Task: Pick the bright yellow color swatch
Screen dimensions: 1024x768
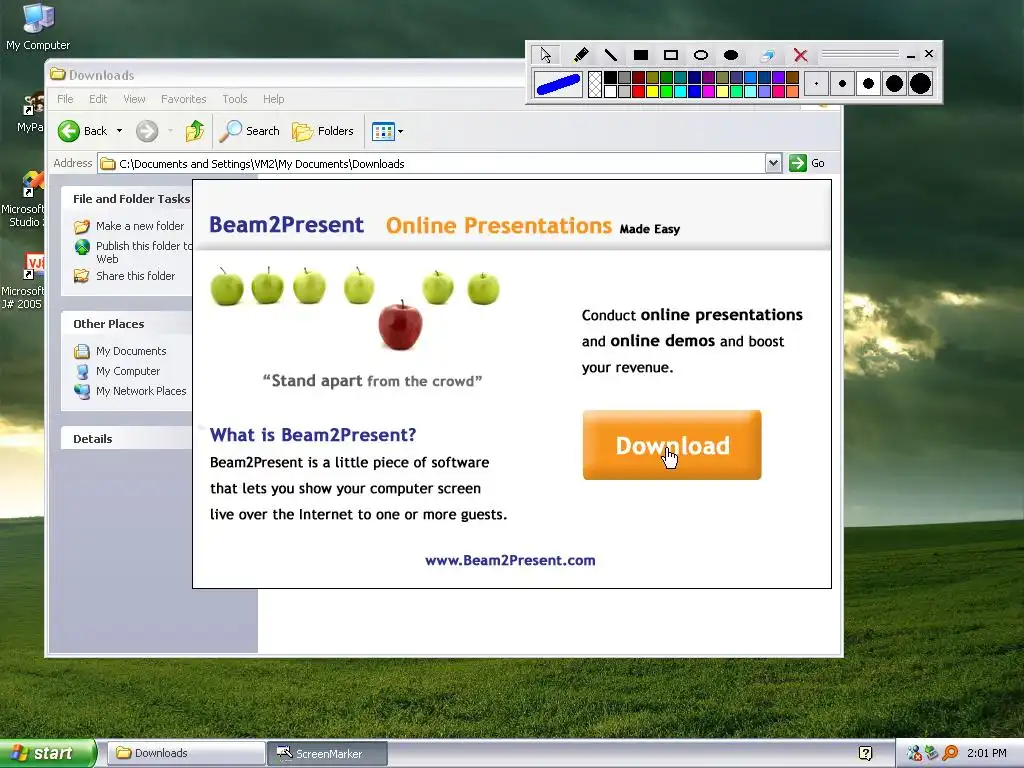Action: 652,91
